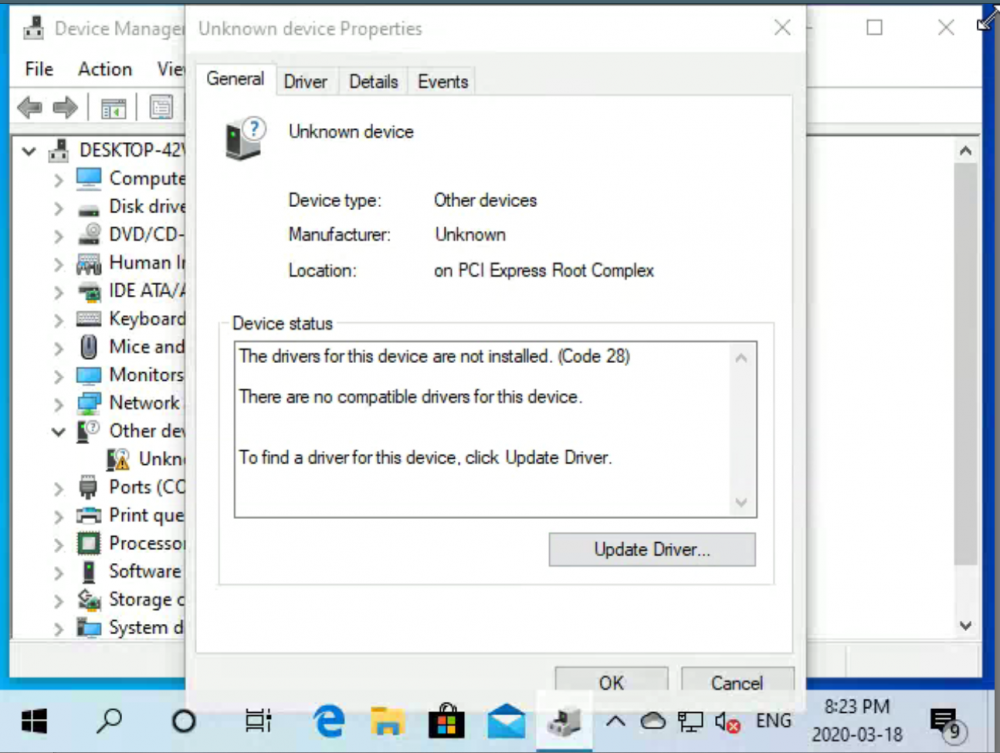Click the DESKTOP computer root node icon
Screen dimensions: 1000x753
tap(59, 150)
